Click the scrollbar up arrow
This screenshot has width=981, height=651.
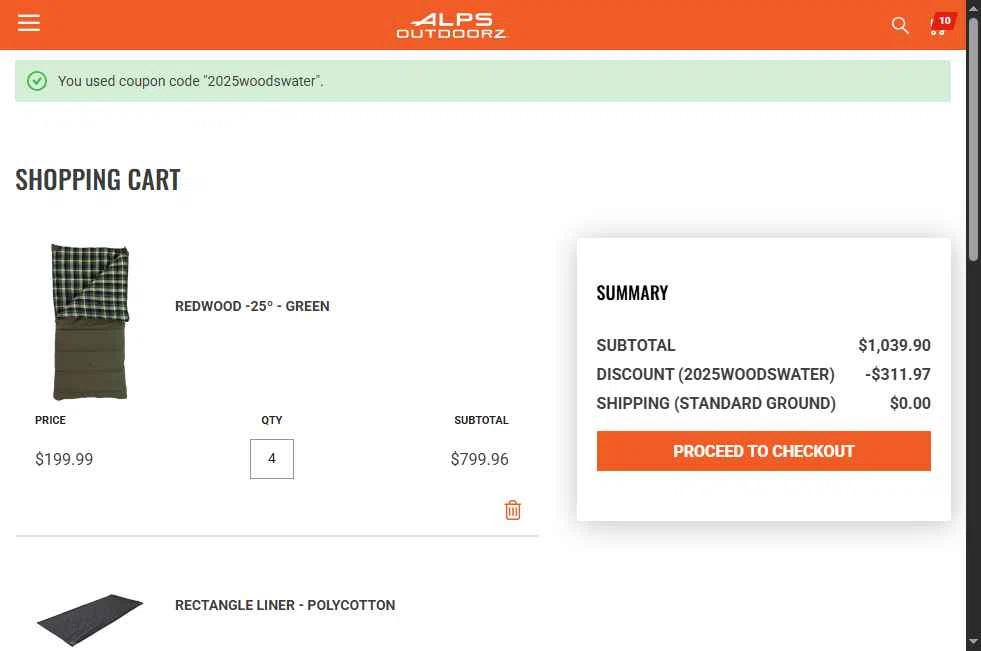click(973, 8)
